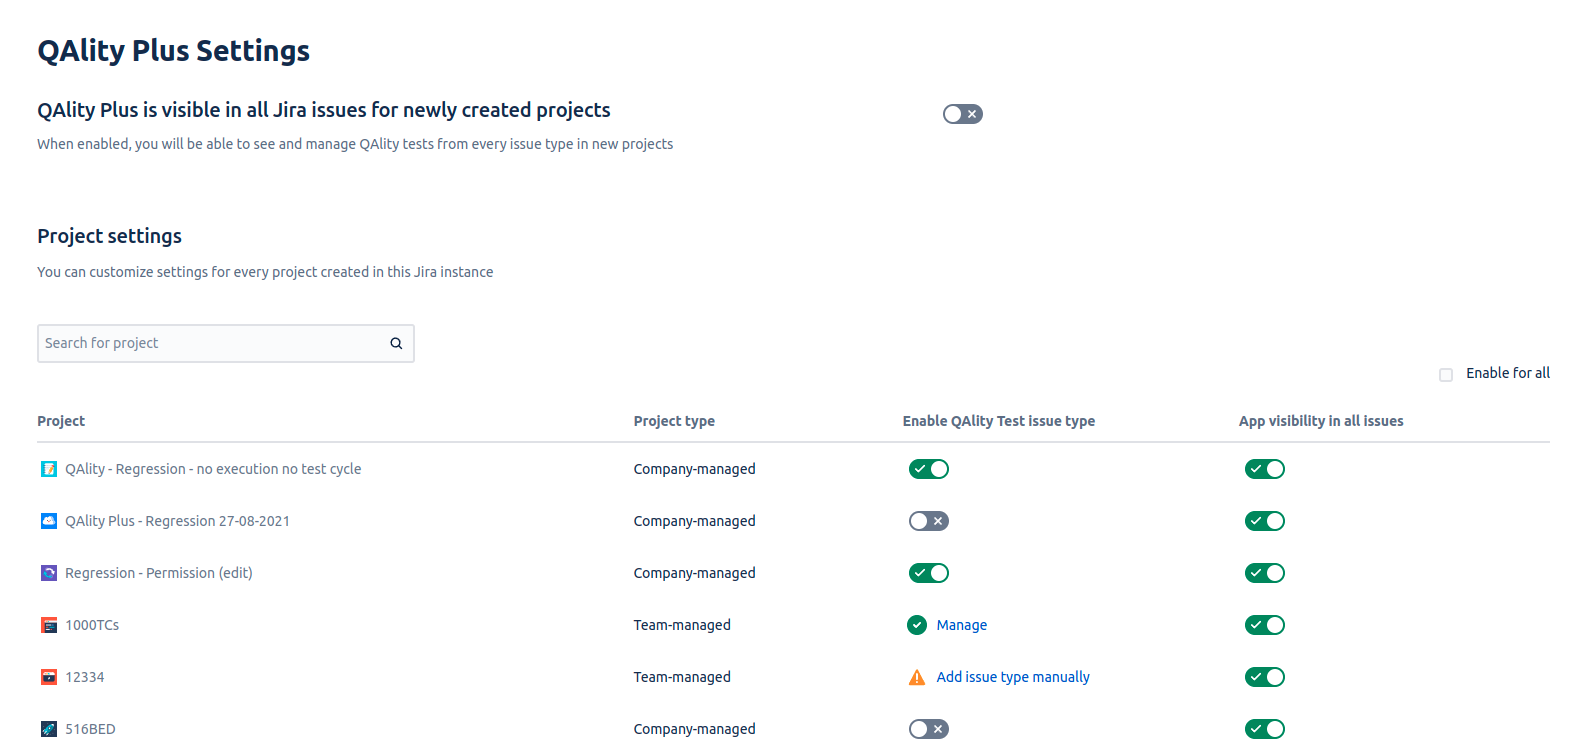Turn off app visibility for QAlity Plus - Regression 27-08-2021
Image resolution: width=1579 pixels, height=756 pixels.
pos(1265,521)
